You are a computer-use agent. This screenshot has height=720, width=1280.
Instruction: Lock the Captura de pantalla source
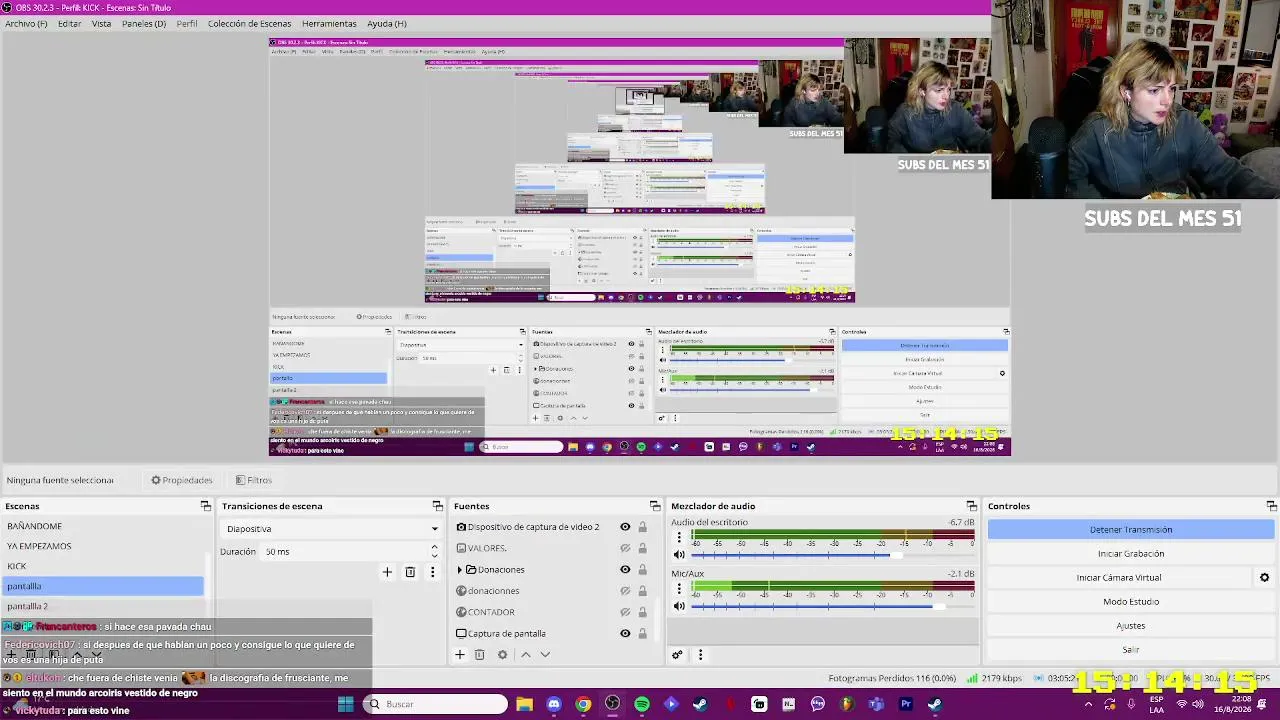click(642, 633)
